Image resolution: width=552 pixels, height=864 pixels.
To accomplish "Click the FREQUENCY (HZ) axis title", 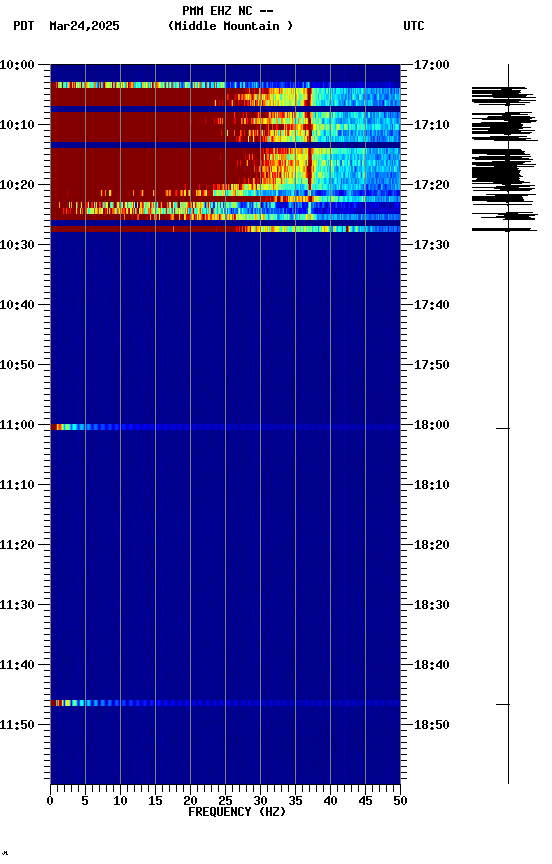I will coord(237,812).
